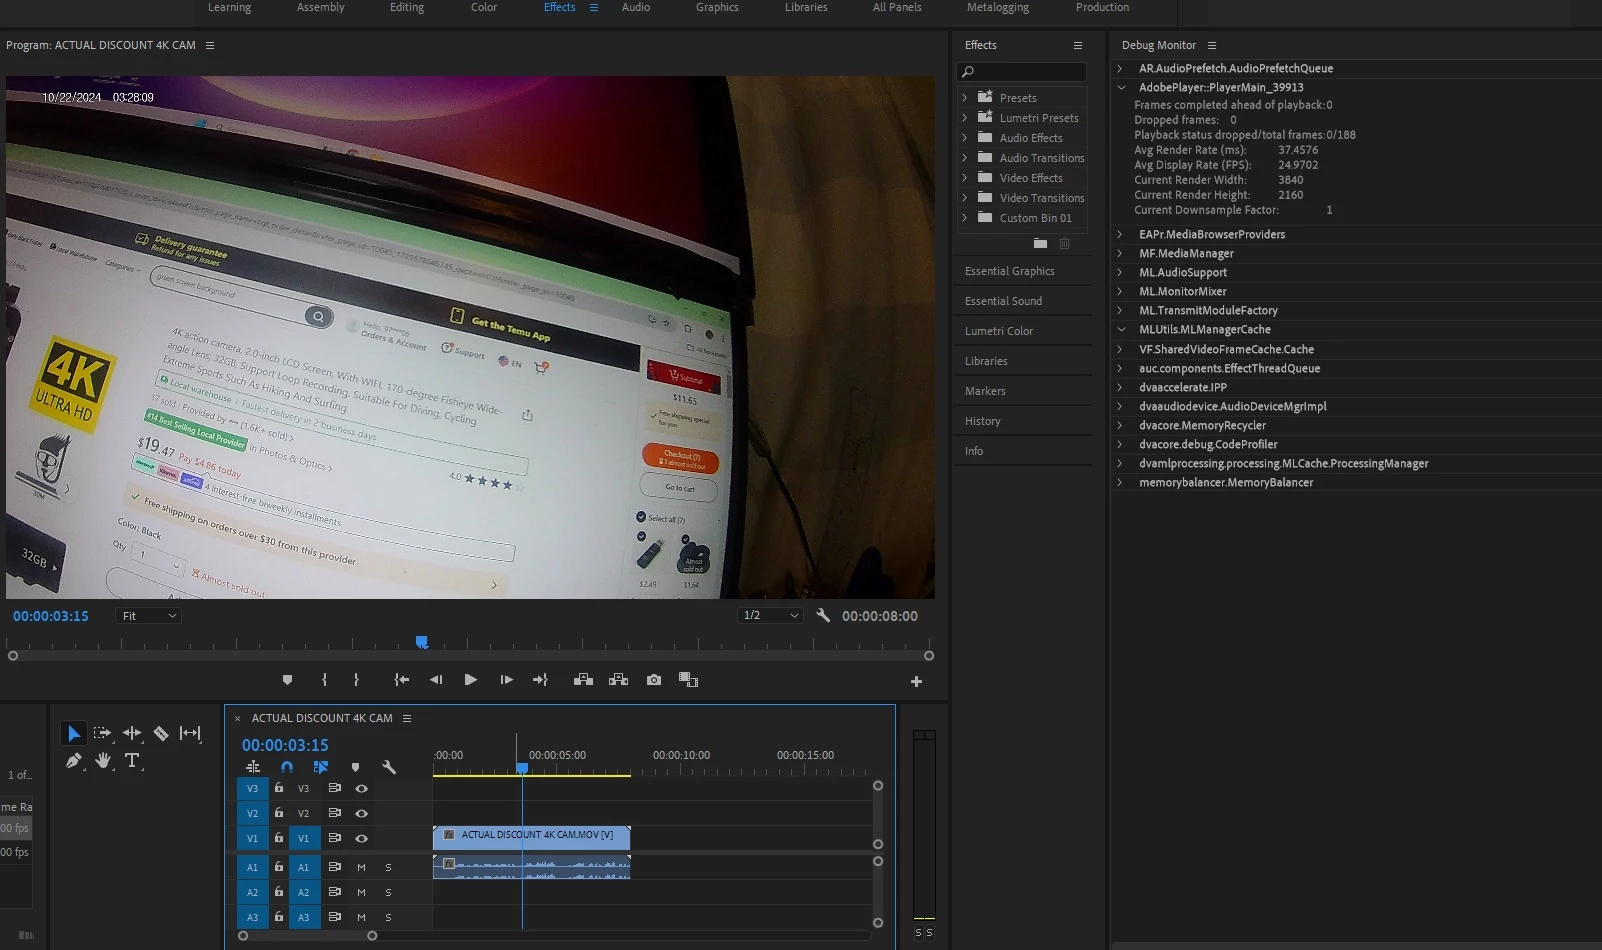This screenshot has width=1602, height=950.
Task: Open the History panel
Action: (x=982, y=421)
